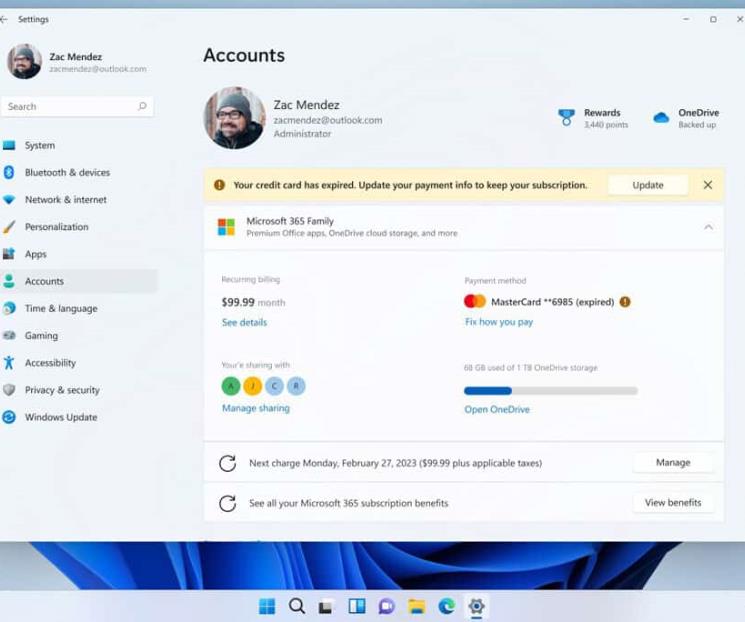Click the Microsoft logo on 365 Family card

pyautogui.click(x=226, y=227)
